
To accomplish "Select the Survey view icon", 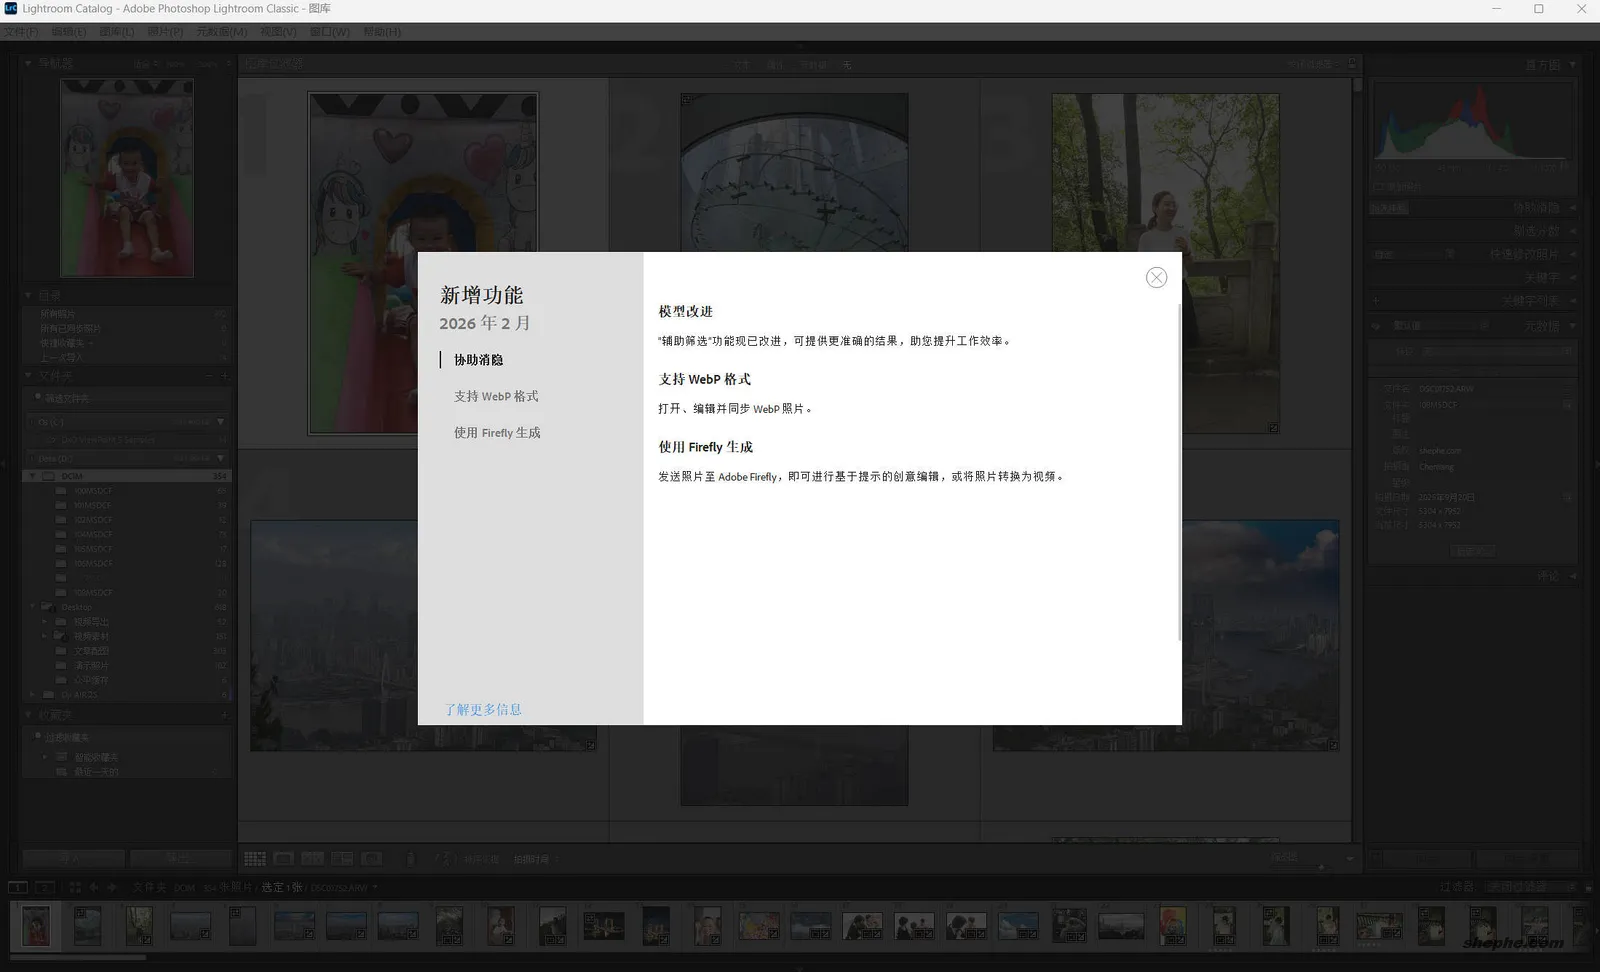I will pyautogui.click(x=343, y=858).
